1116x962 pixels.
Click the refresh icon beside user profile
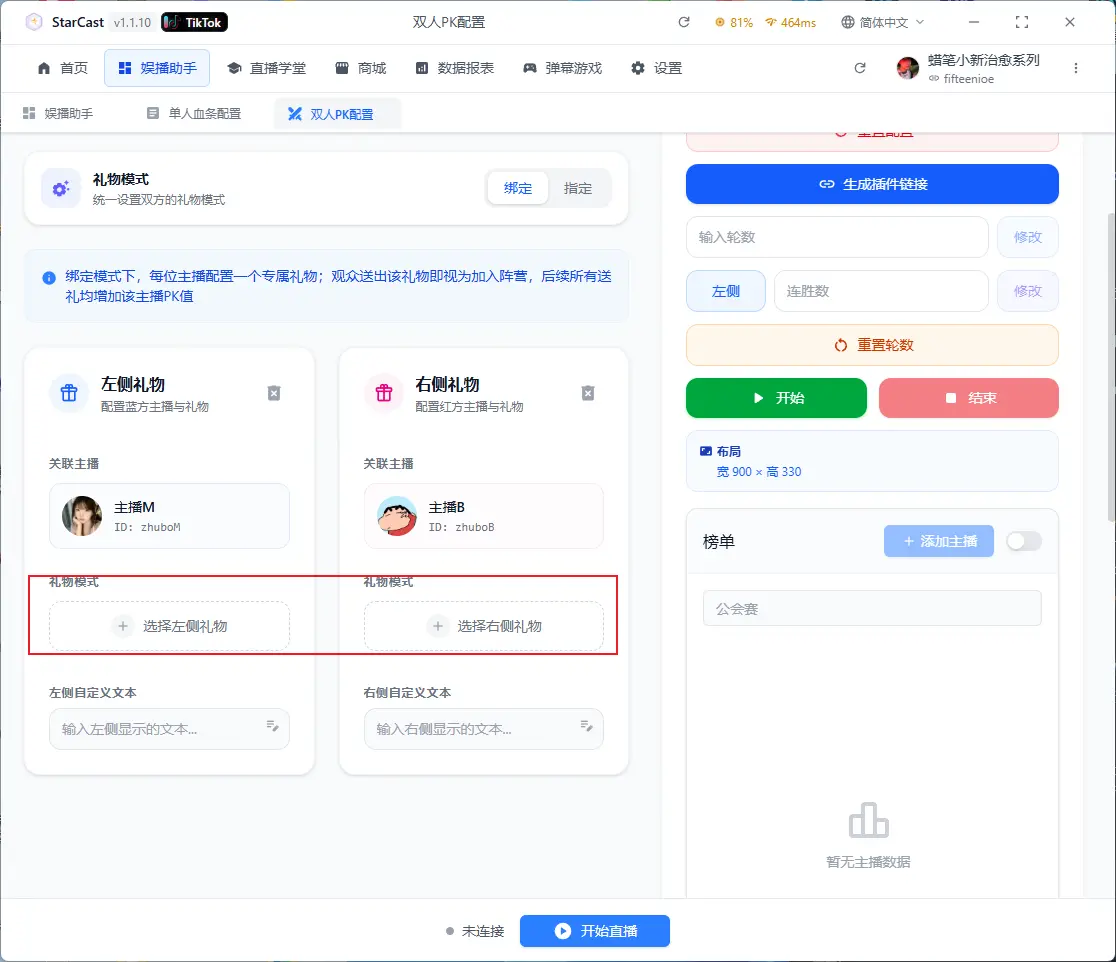860,68
